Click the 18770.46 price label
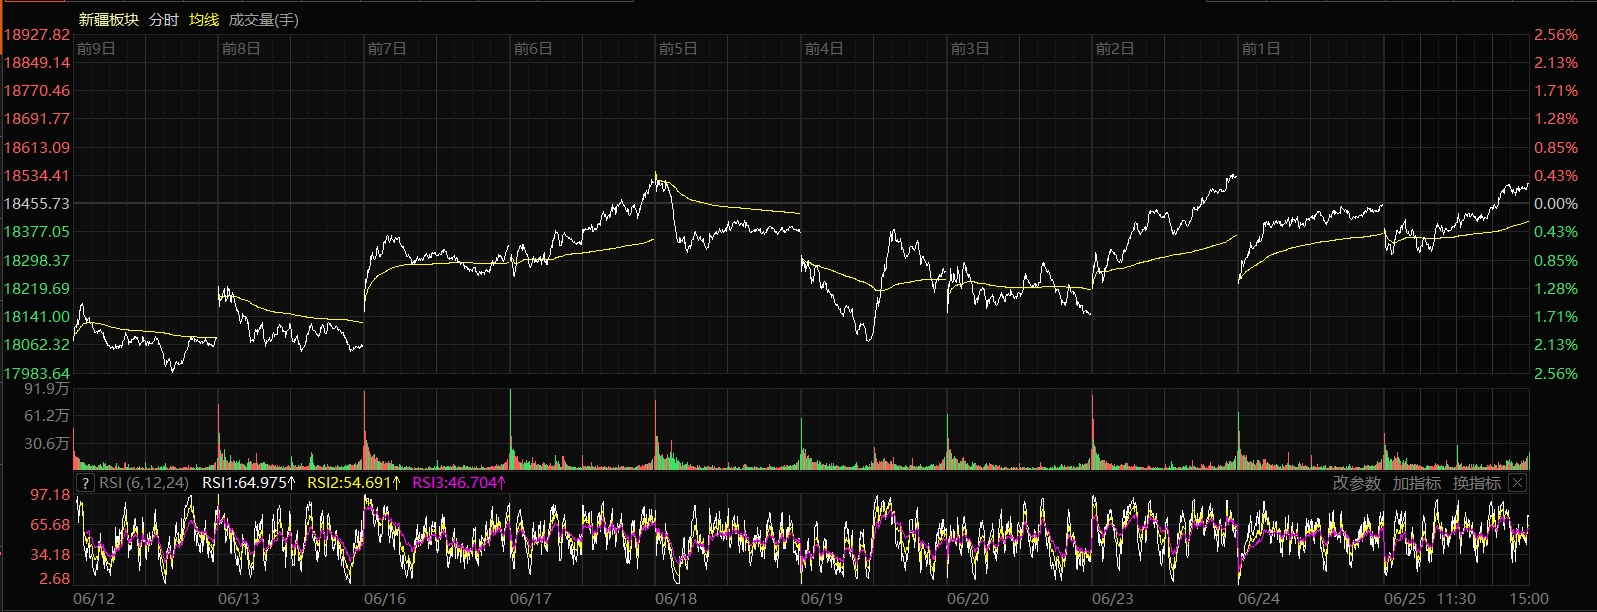The width and height of the screenshot is (1597, 612). point(37,90)
